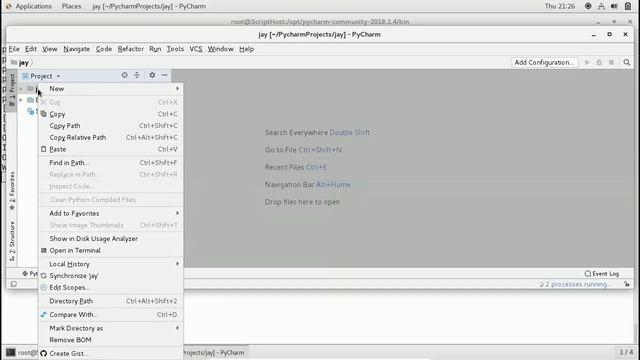
Task: Open the Window menu
Action: click(220, 49)
